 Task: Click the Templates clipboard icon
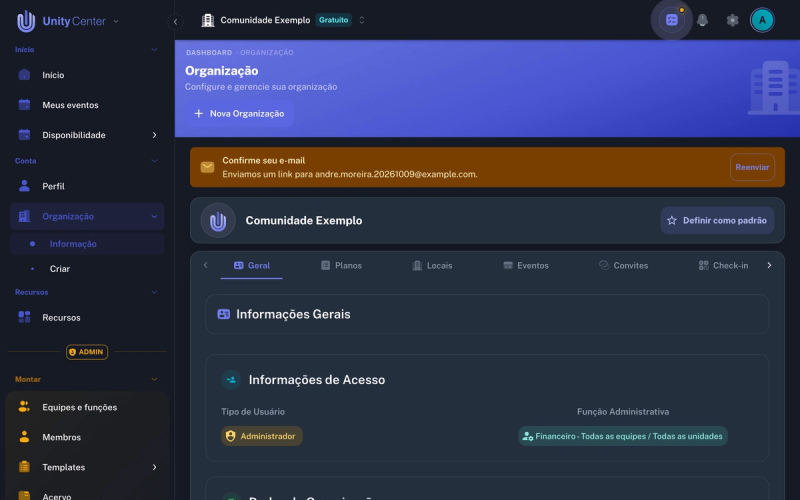pos(24,467)
